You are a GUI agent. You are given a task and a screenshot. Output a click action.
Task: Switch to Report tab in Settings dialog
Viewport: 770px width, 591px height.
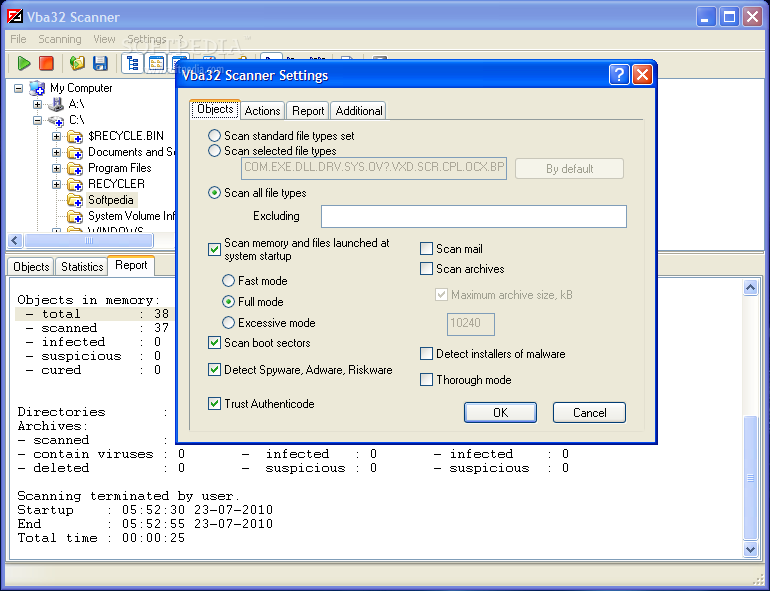[x=308, y=111]
